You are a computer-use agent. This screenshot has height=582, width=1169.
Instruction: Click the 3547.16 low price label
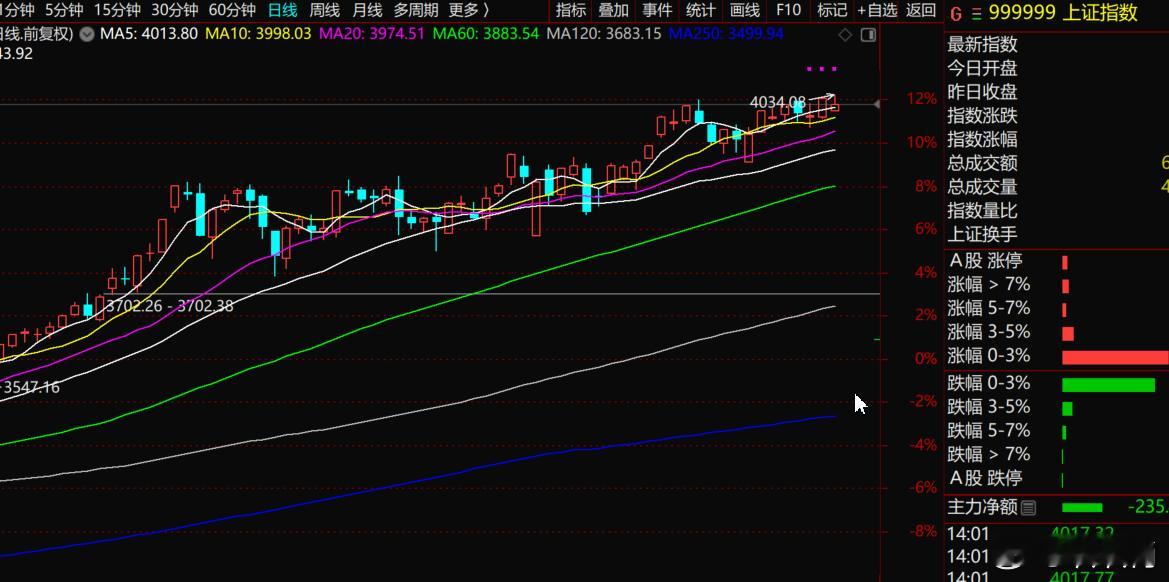point(32,388)
